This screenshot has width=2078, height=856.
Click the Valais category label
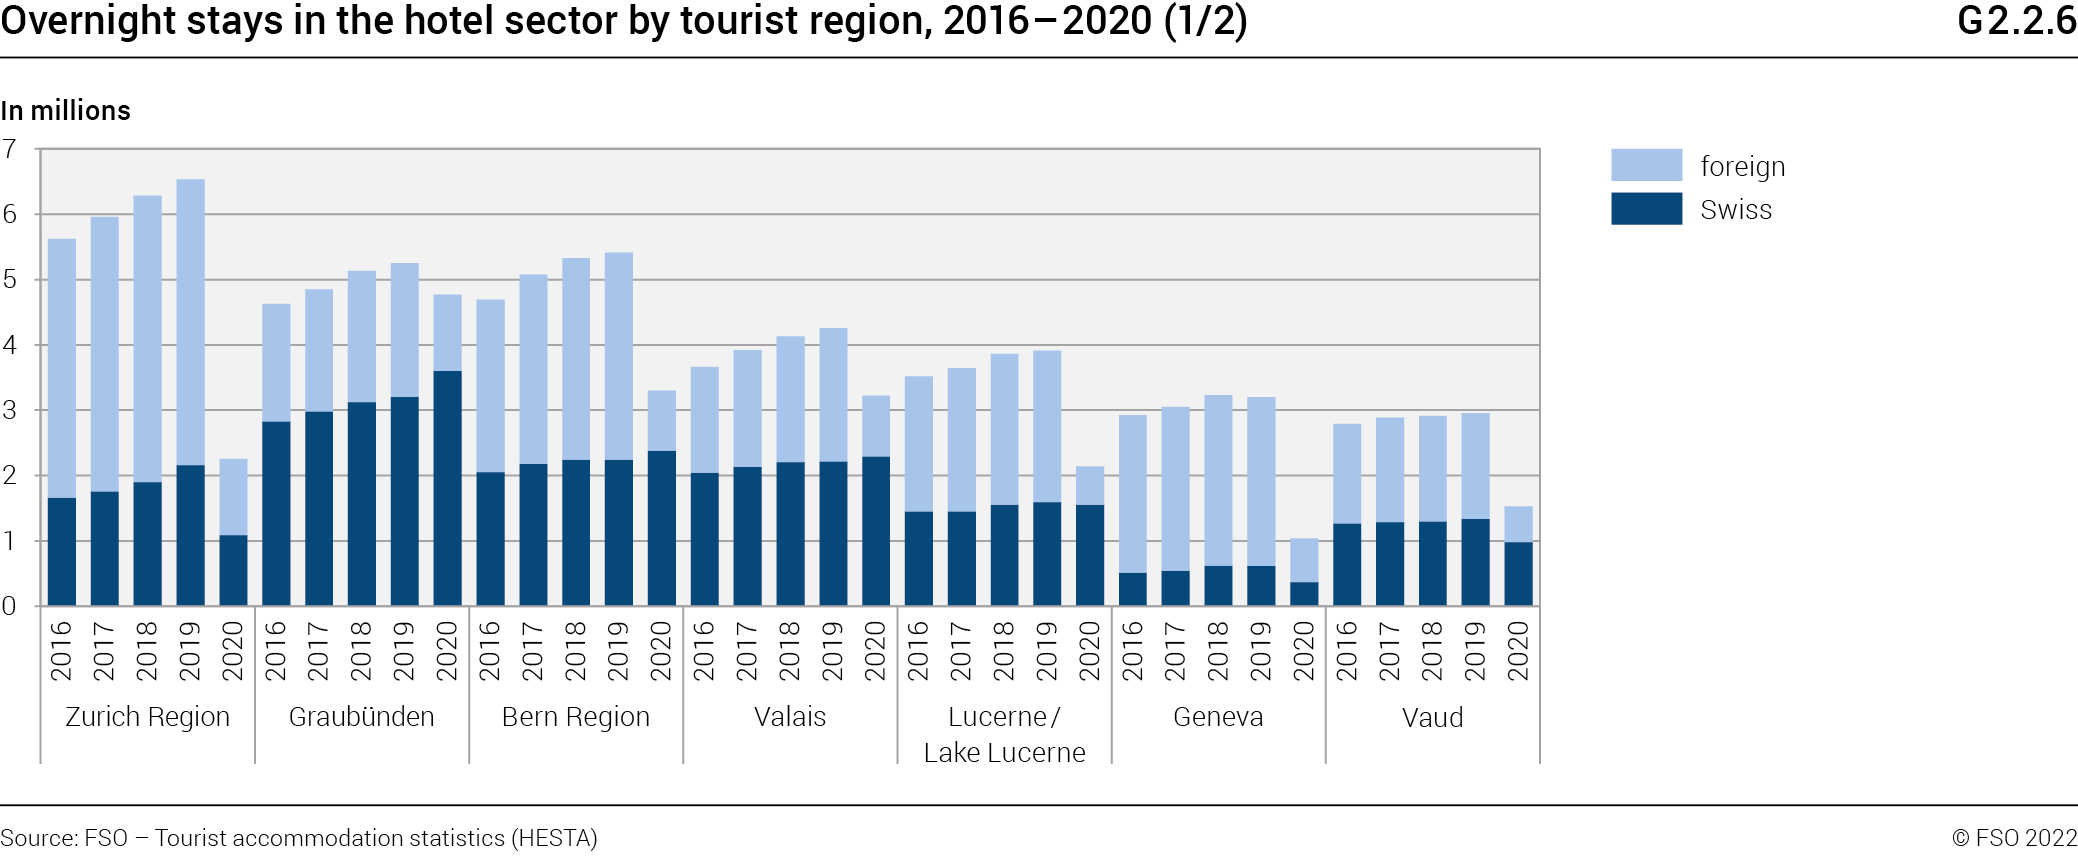pyautogui.click(x=789, y=717)
